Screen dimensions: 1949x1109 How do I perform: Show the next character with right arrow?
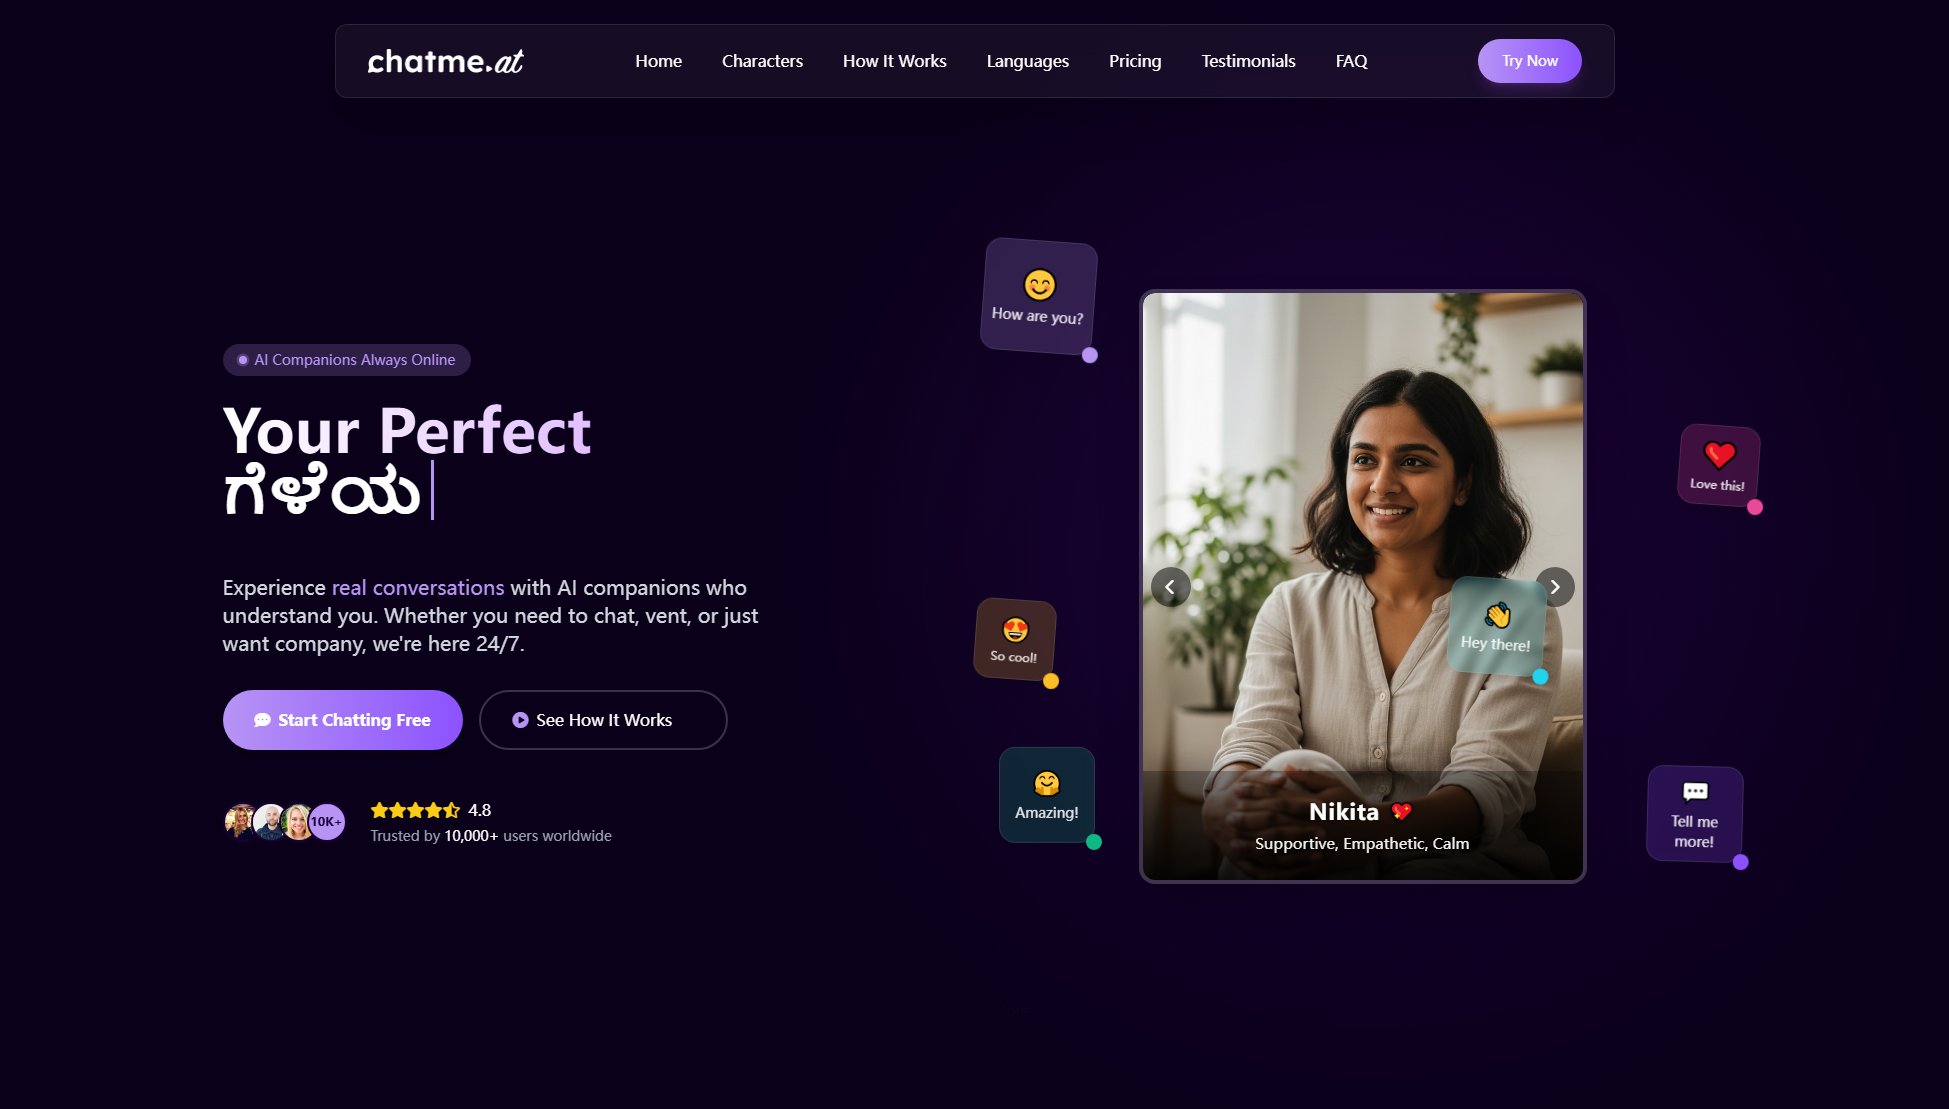(1555, 587)
